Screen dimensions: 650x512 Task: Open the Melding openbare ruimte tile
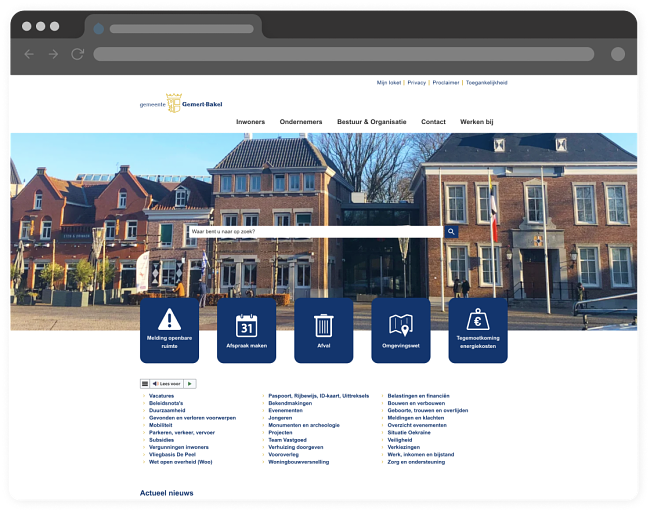(x=169, y=330)
